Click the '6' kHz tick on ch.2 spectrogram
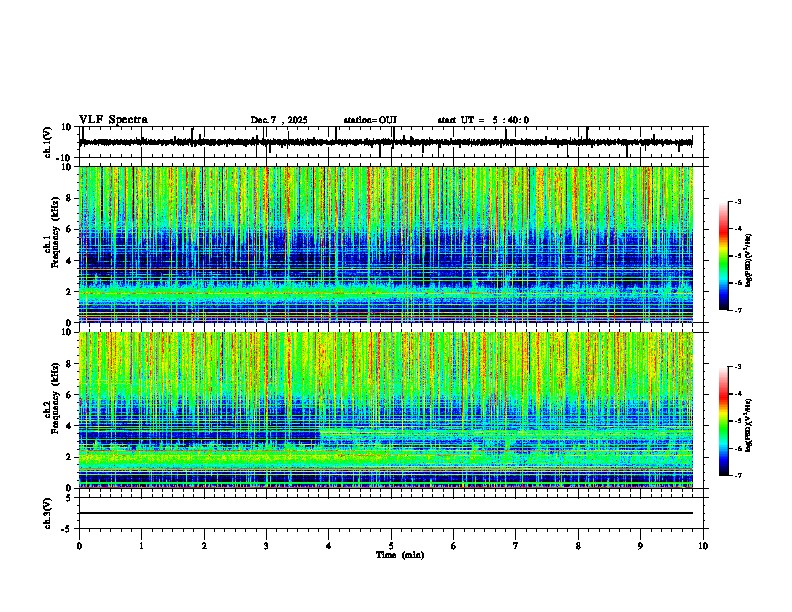 (70, 395)
